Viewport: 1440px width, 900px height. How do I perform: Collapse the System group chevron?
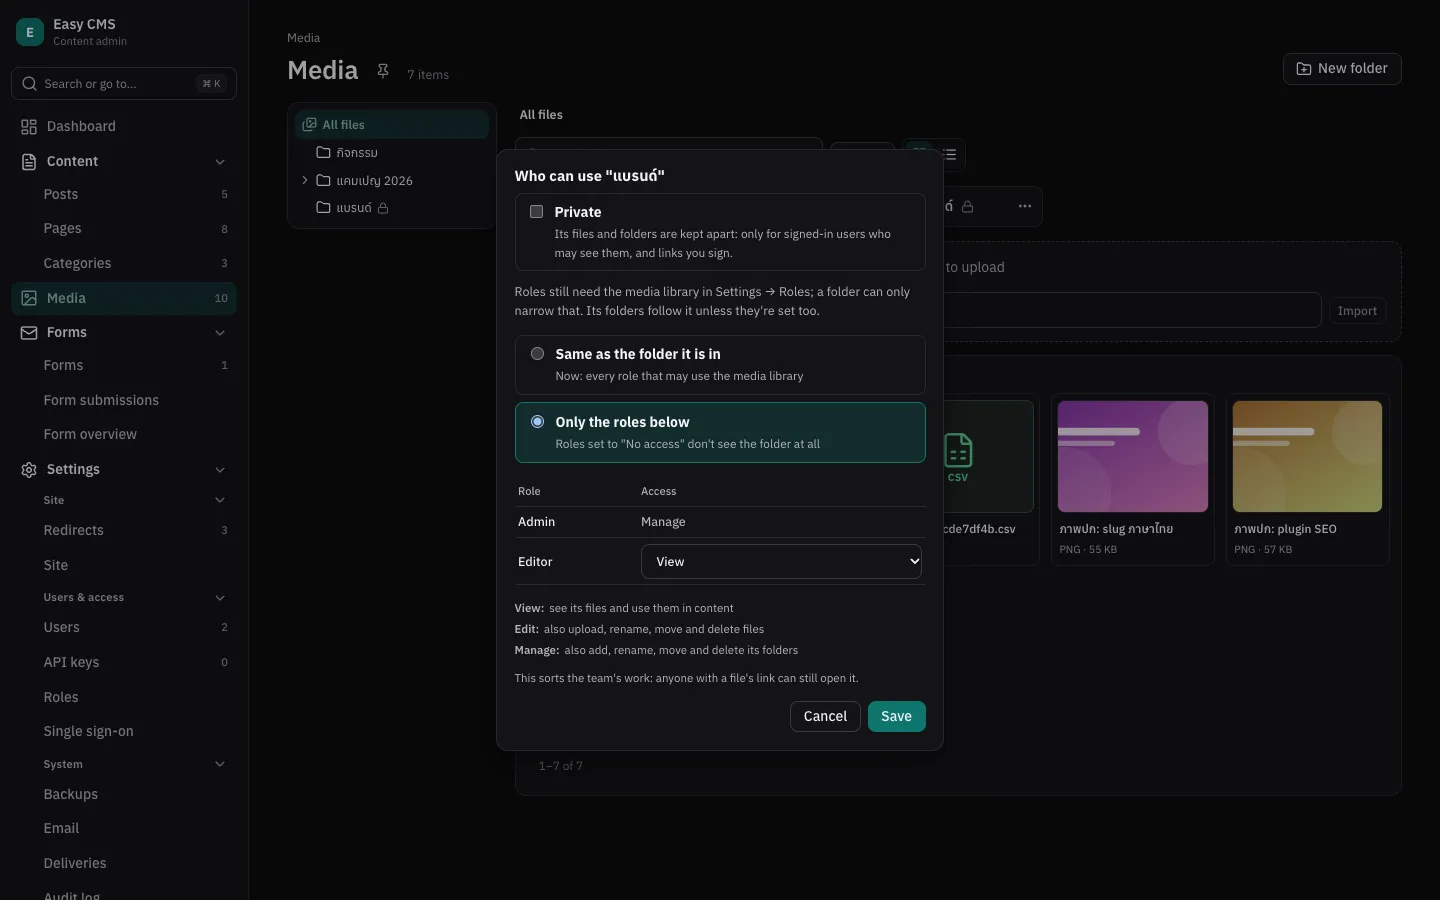(x=220, y=765)
